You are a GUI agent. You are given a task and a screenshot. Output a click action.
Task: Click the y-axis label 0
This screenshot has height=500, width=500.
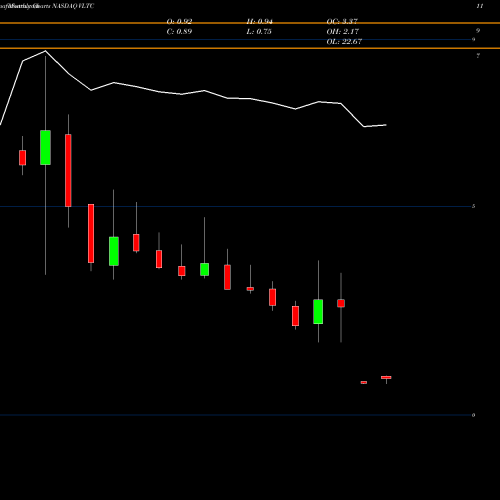473,415
